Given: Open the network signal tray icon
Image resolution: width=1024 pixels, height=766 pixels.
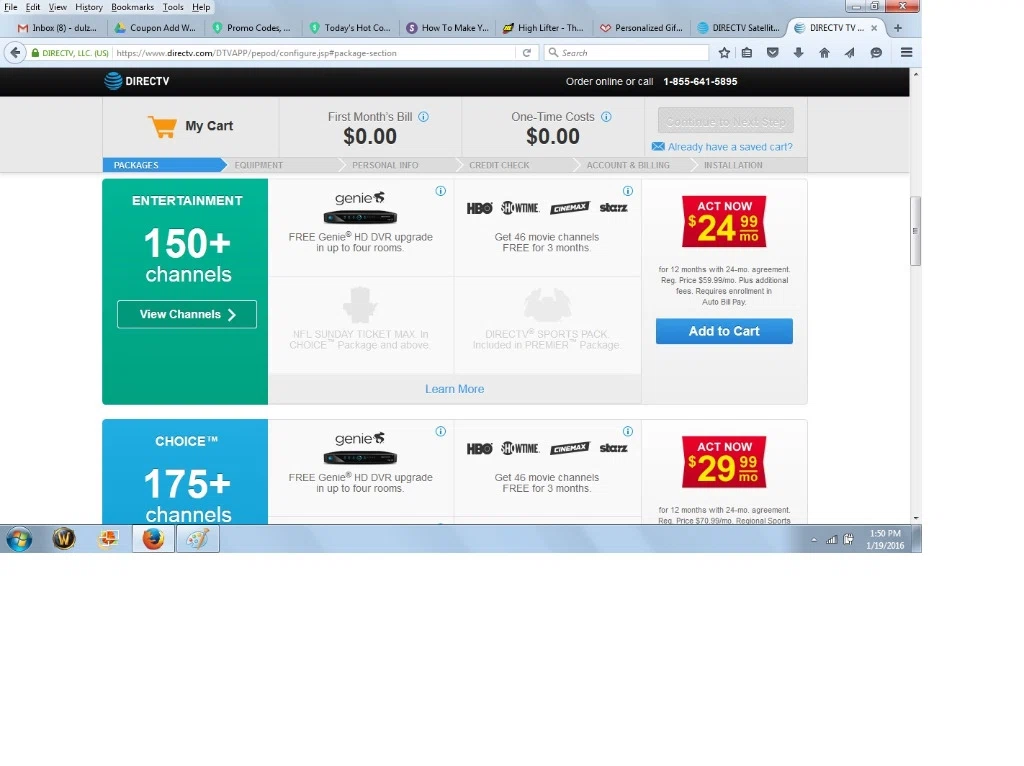Looking at the screenshot, I should [x=831, y=540].
